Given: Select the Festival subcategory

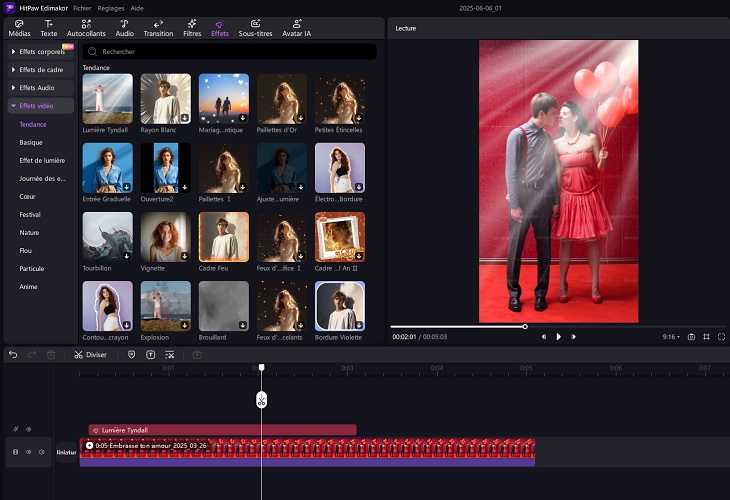Looking at the screenshot, I should 30,214.
